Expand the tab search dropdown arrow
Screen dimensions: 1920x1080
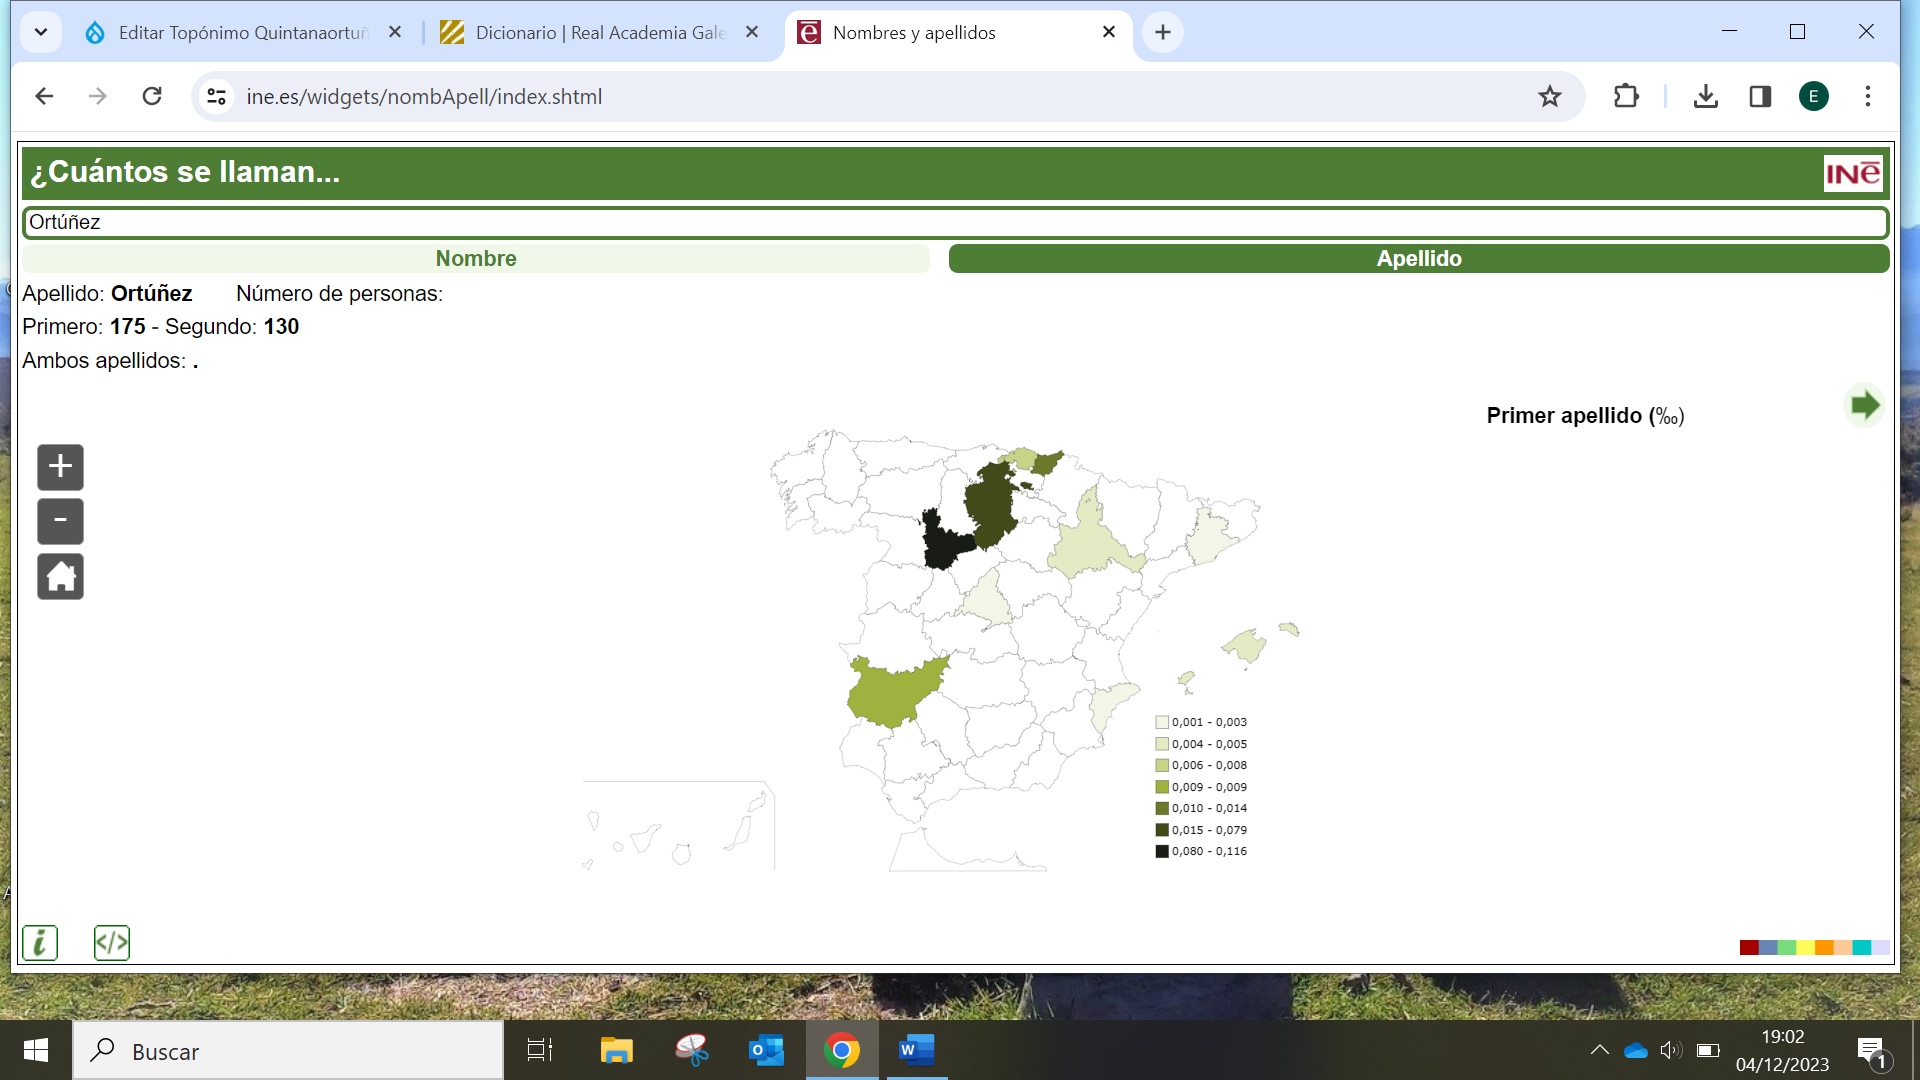(41, 32)
